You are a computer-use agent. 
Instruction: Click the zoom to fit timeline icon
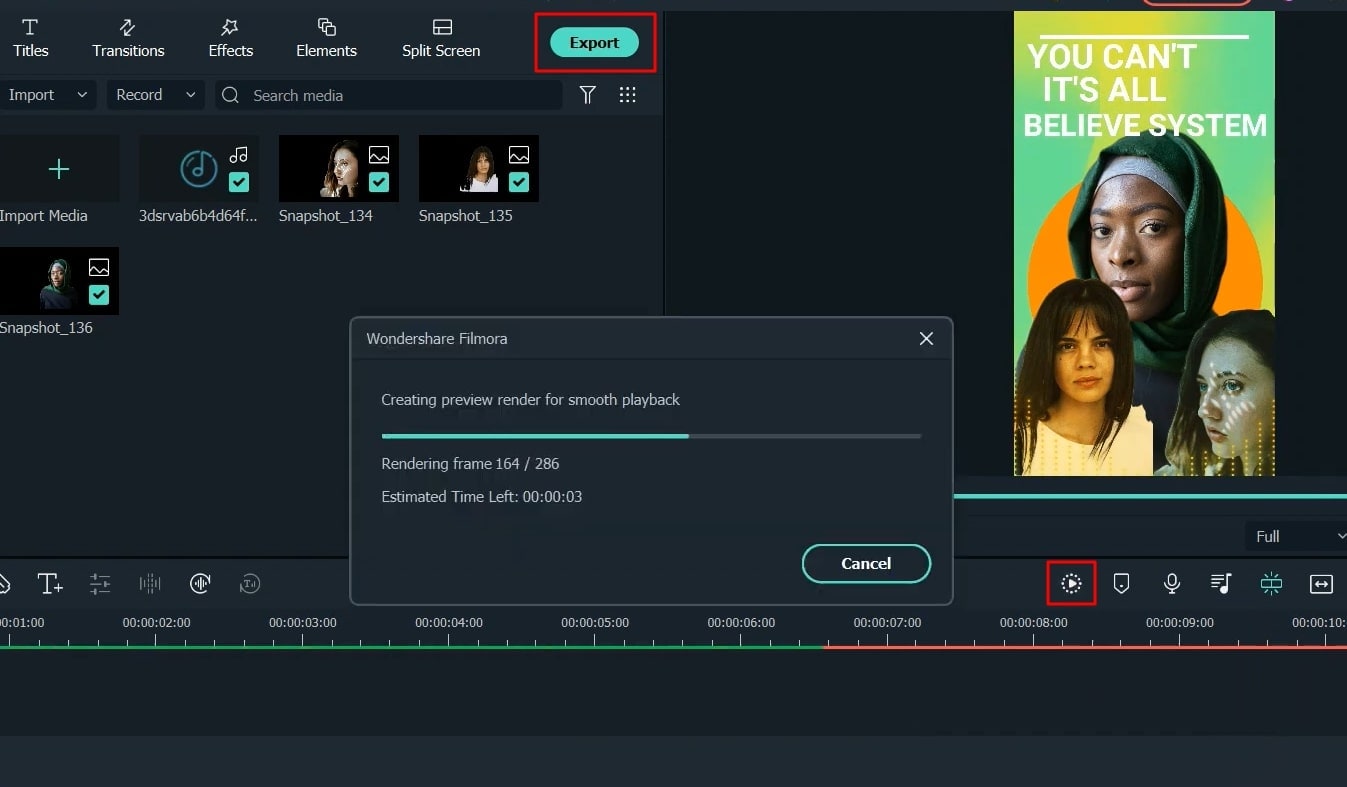[x=1321, y=584]
